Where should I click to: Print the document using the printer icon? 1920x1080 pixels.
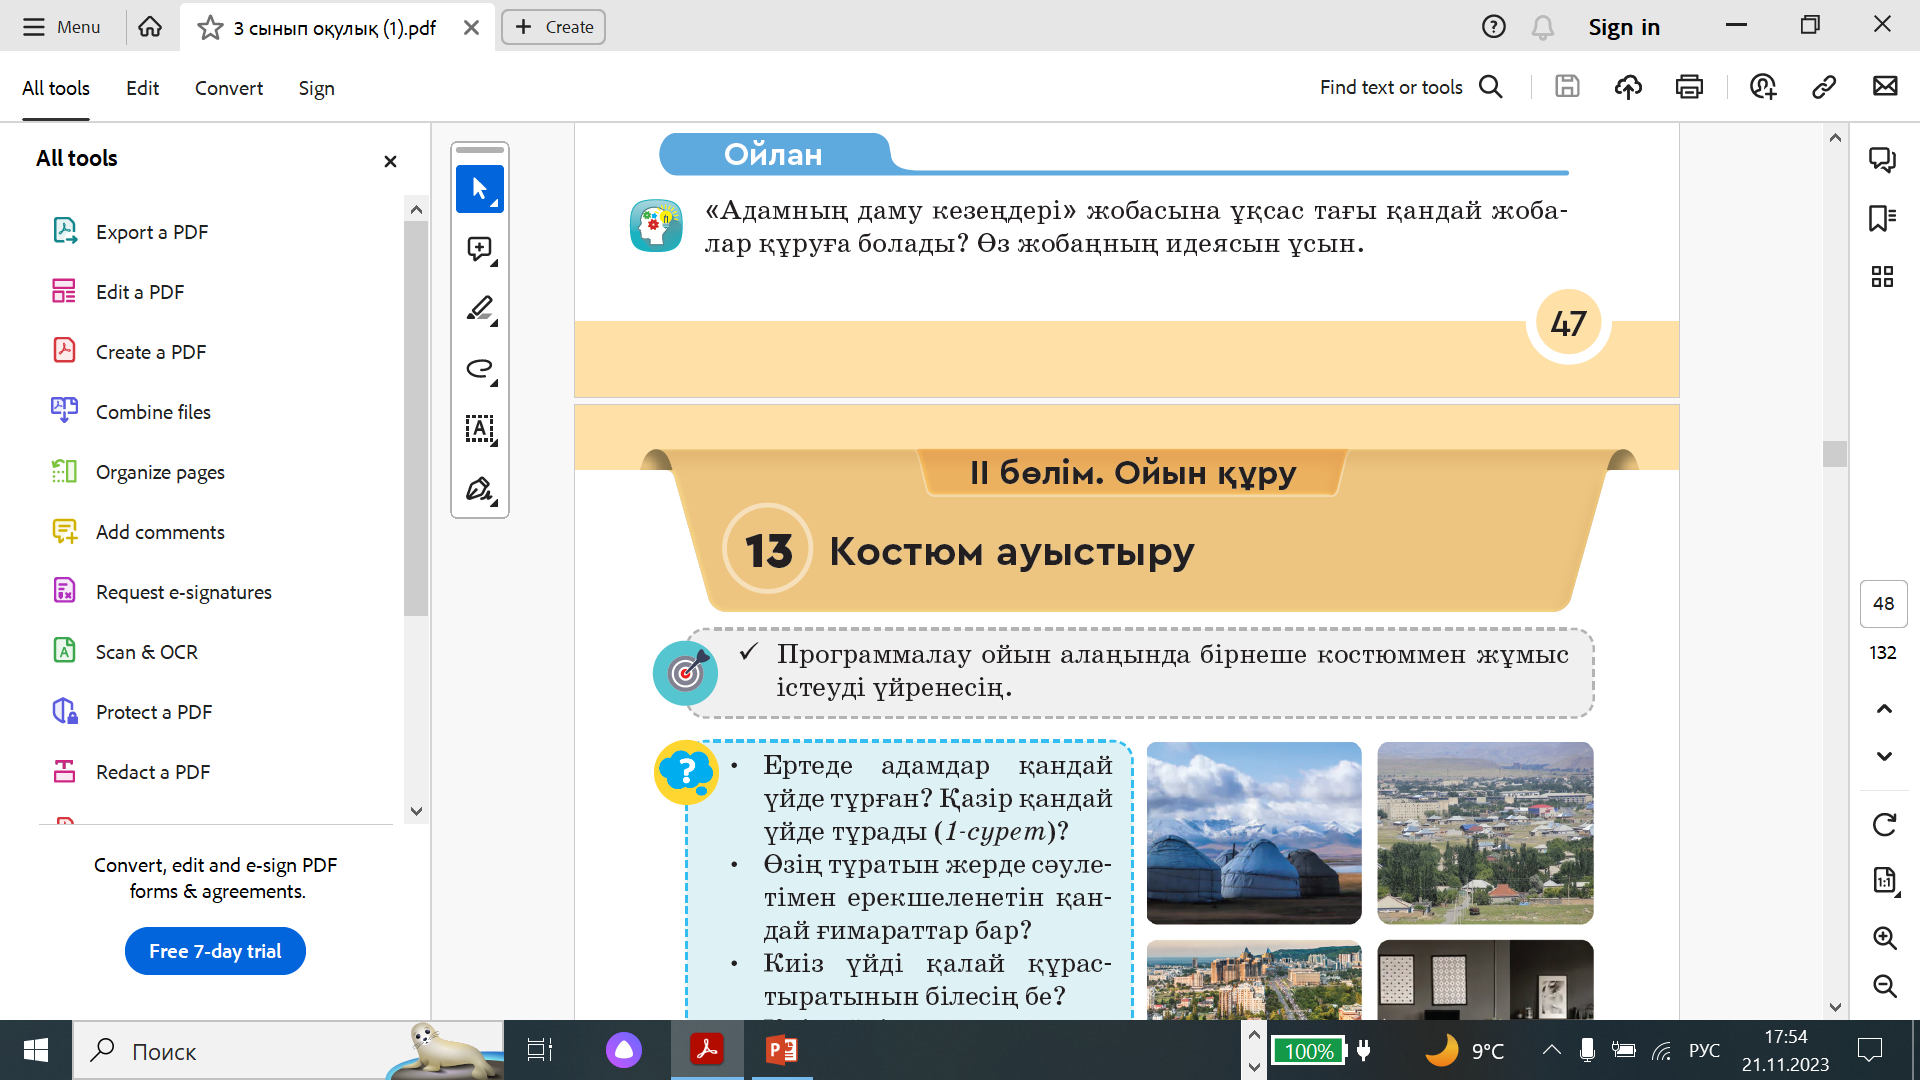coord(1689,87)
